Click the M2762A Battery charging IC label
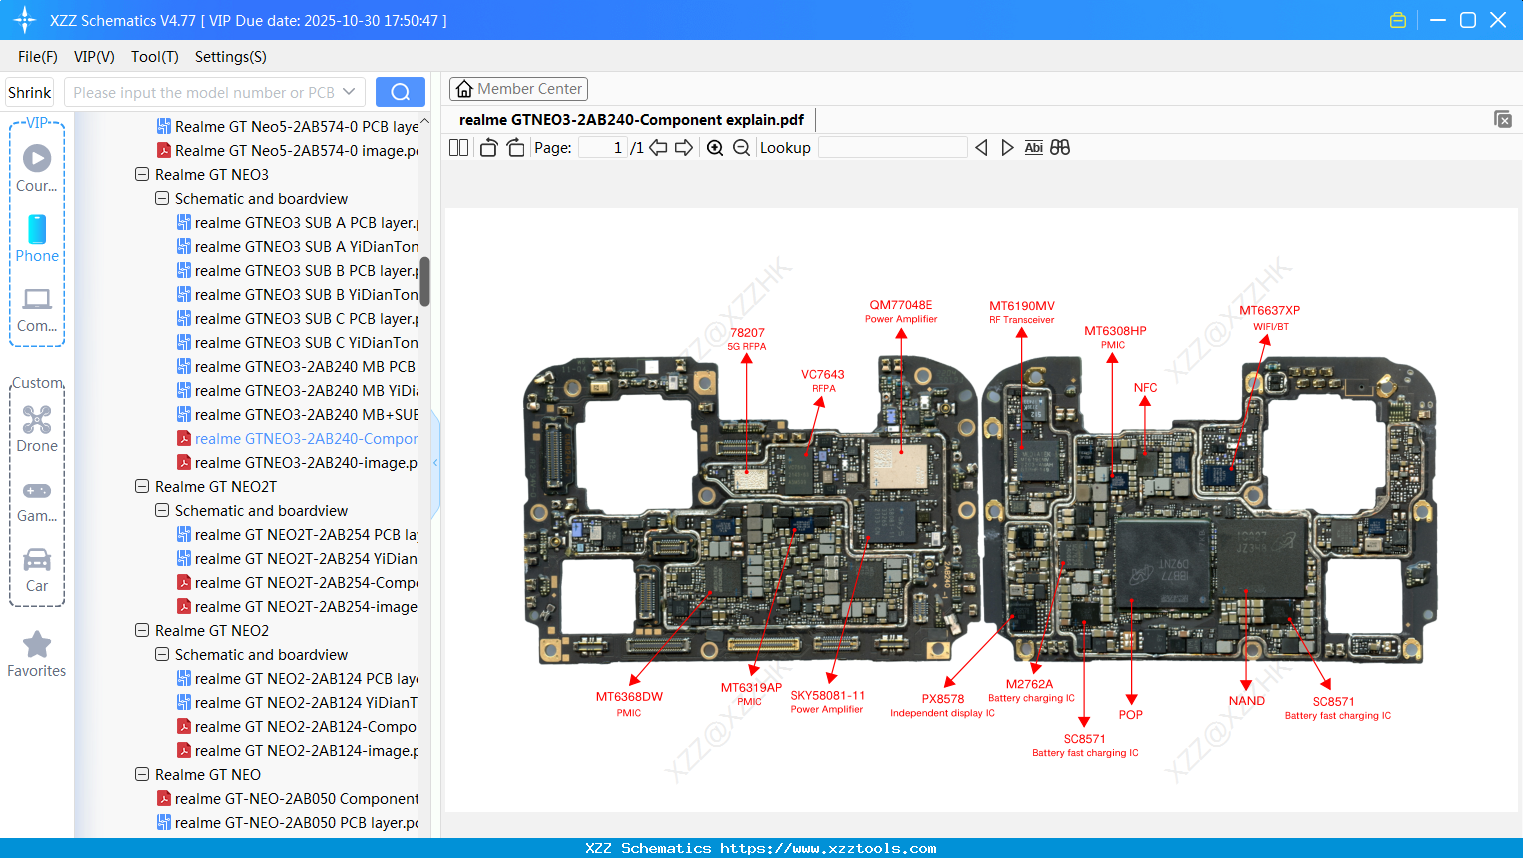The height and width of the screenshot is (858, 1523). click(1031, 691)
